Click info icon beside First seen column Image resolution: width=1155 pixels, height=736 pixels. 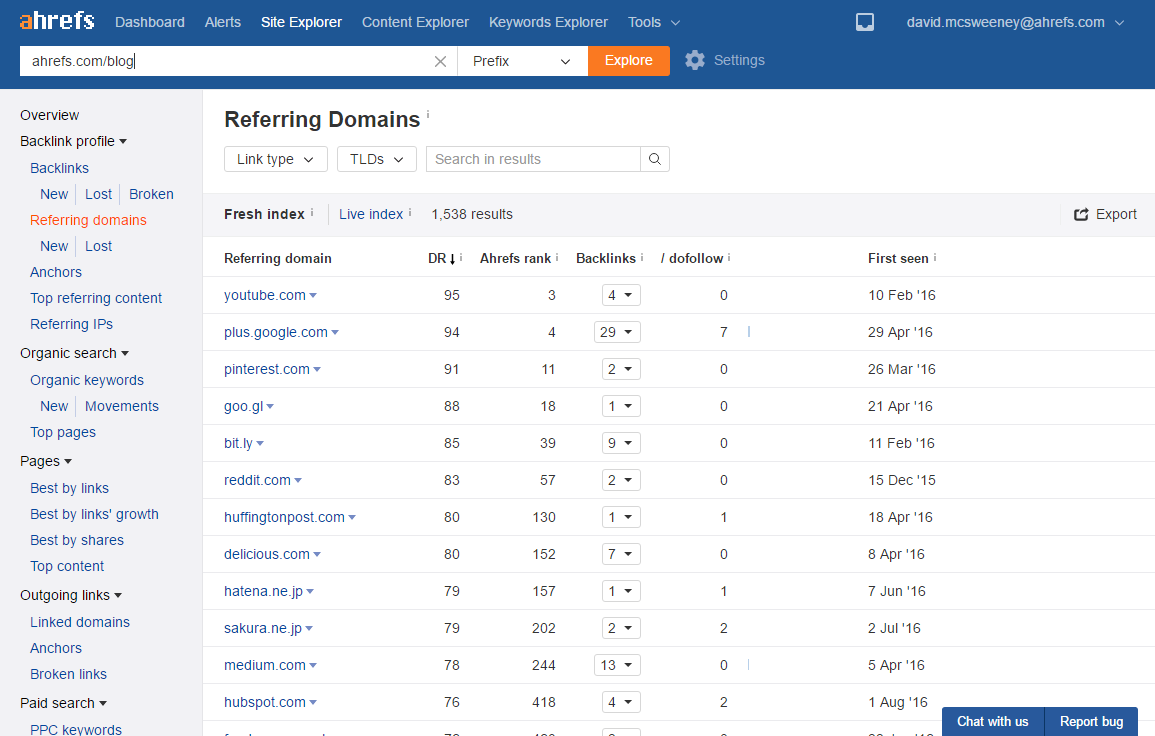coord(935,257)
